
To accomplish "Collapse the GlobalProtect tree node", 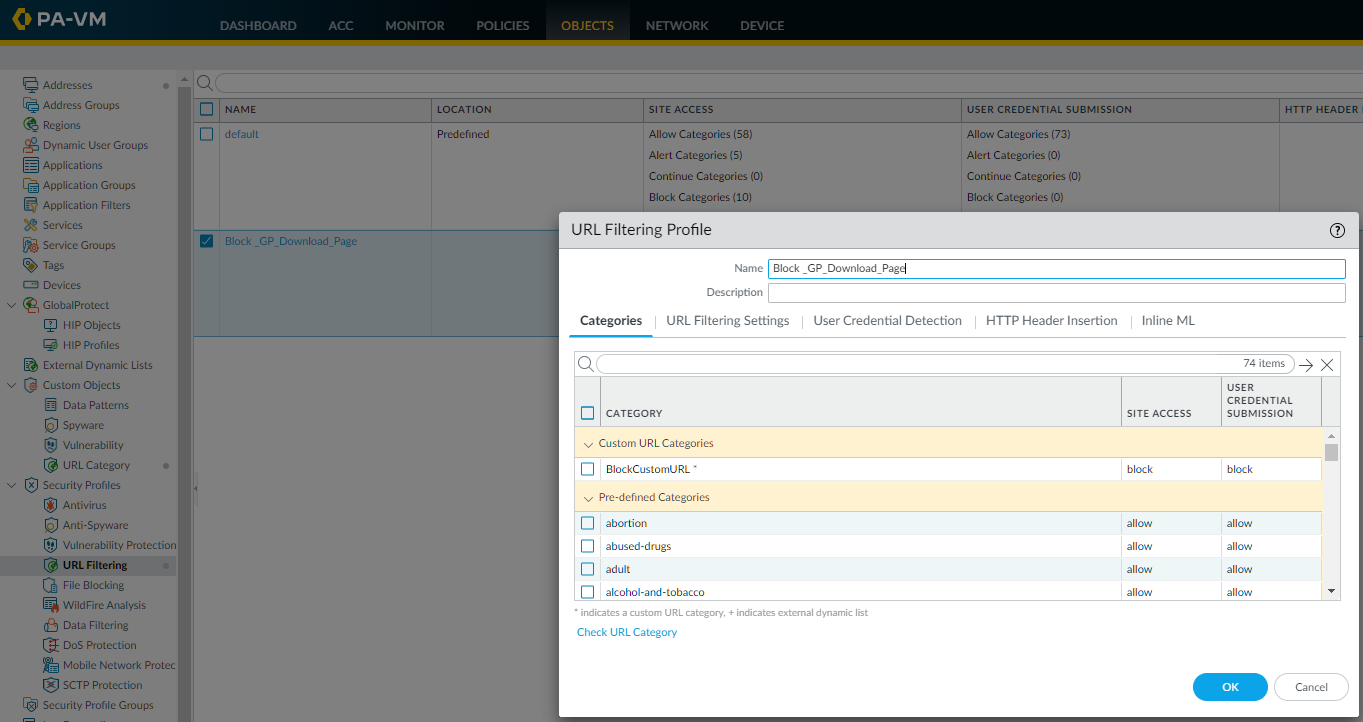I will pyautogui.click(x=12, y=305).
